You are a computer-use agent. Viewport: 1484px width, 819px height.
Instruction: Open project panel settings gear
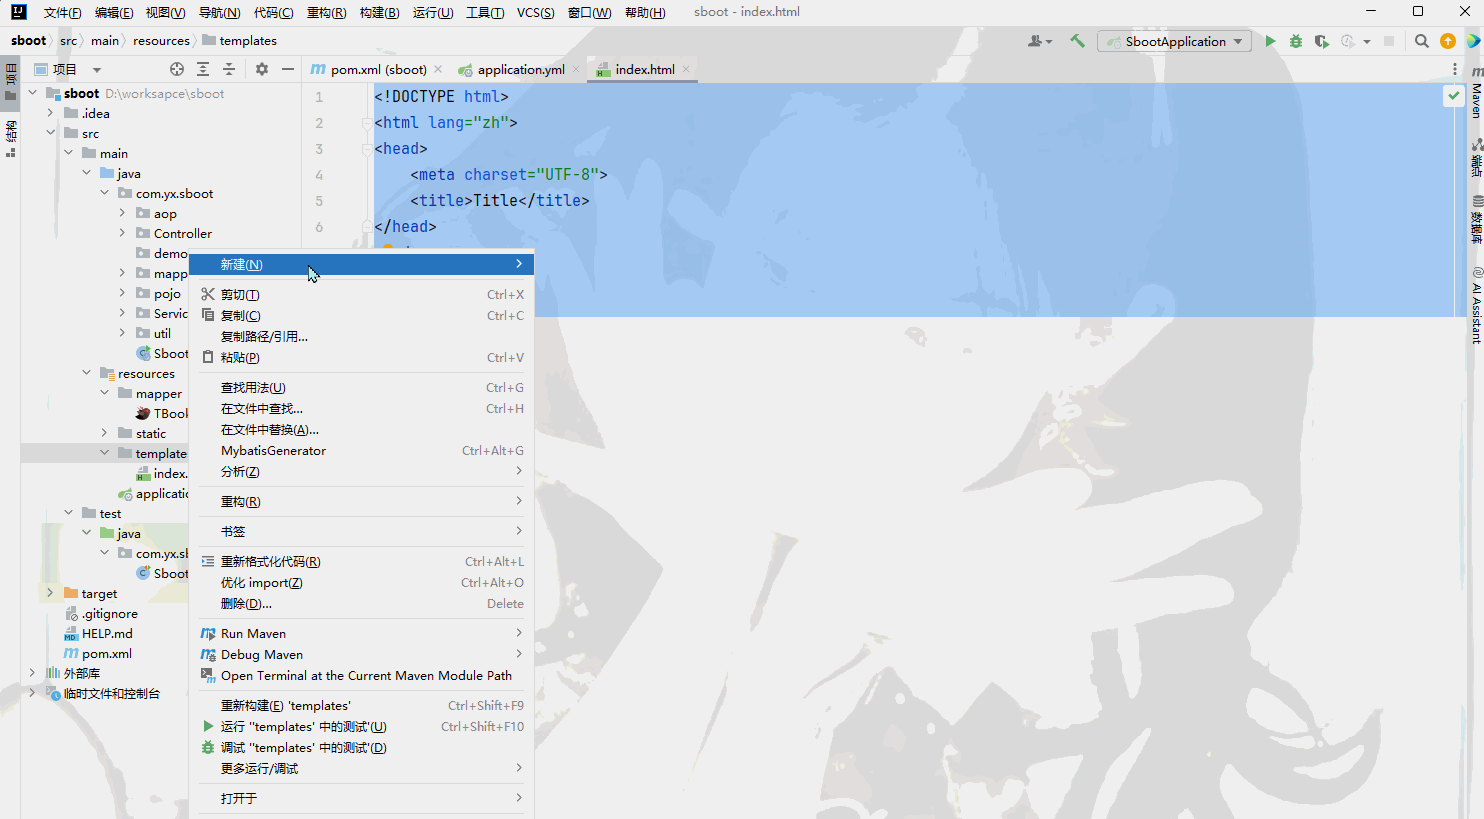click(x=262, y=69)
